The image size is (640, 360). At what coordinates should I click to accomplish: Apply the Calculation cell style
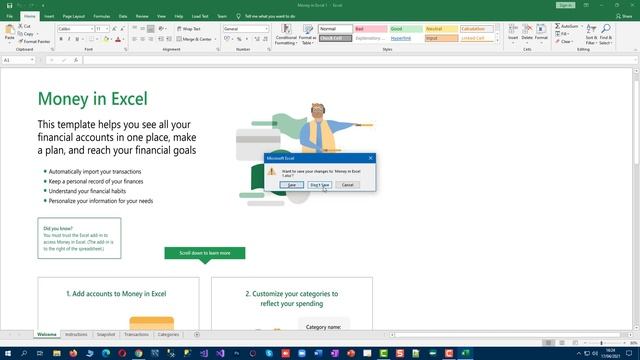[476, 29]
